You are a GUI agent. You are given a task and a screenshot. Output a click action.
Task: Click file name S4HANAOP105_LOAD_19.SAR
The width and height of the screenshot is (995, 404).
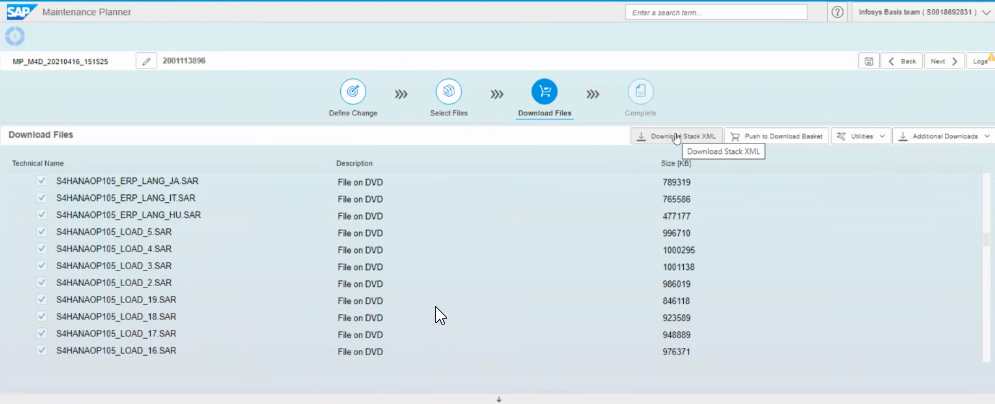[116, 299]
